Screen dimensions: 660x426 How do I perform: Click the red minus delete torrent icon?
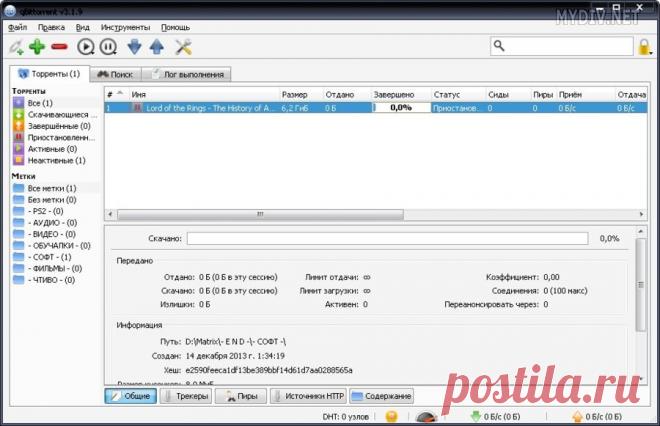[59, 46]
